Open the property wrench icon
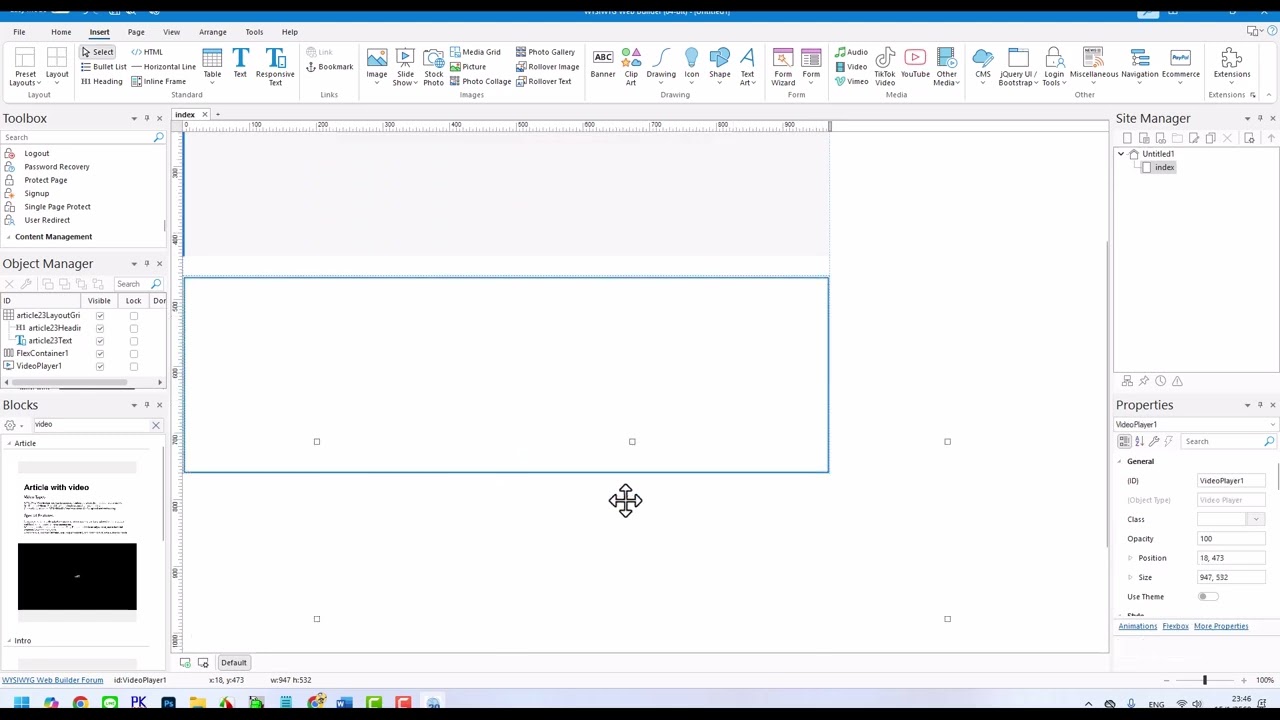This screenshot has height=720, width=1280. pyautogui.click(x=1154, y=441)
